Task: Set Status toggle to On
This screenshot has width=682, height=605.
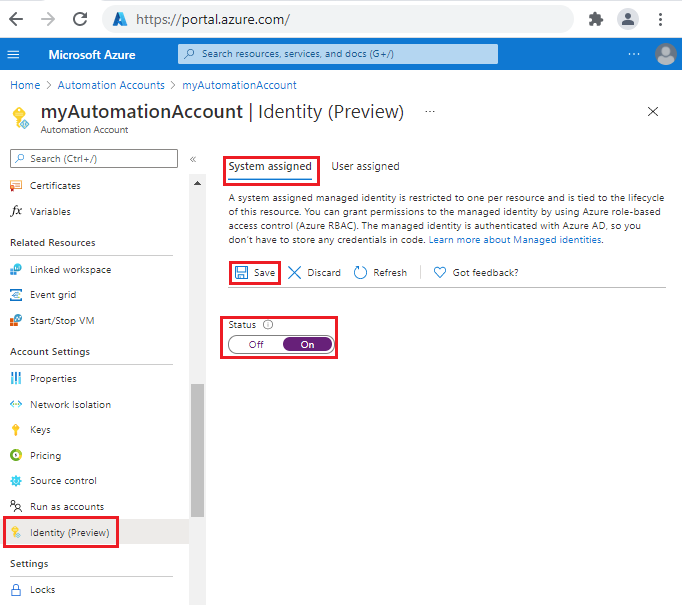Action: tap(308, 345)
